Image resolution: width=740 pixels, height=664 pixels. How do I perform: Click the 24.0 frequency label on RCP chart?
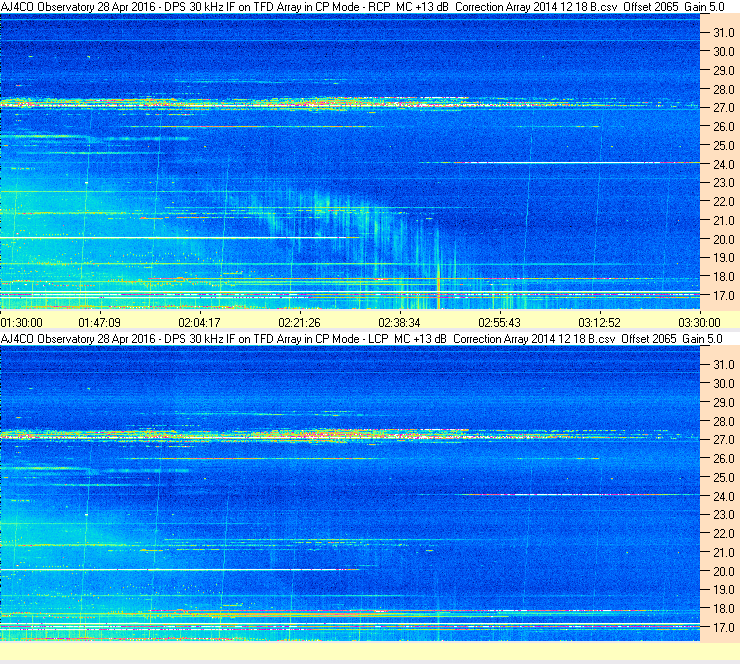723,164
